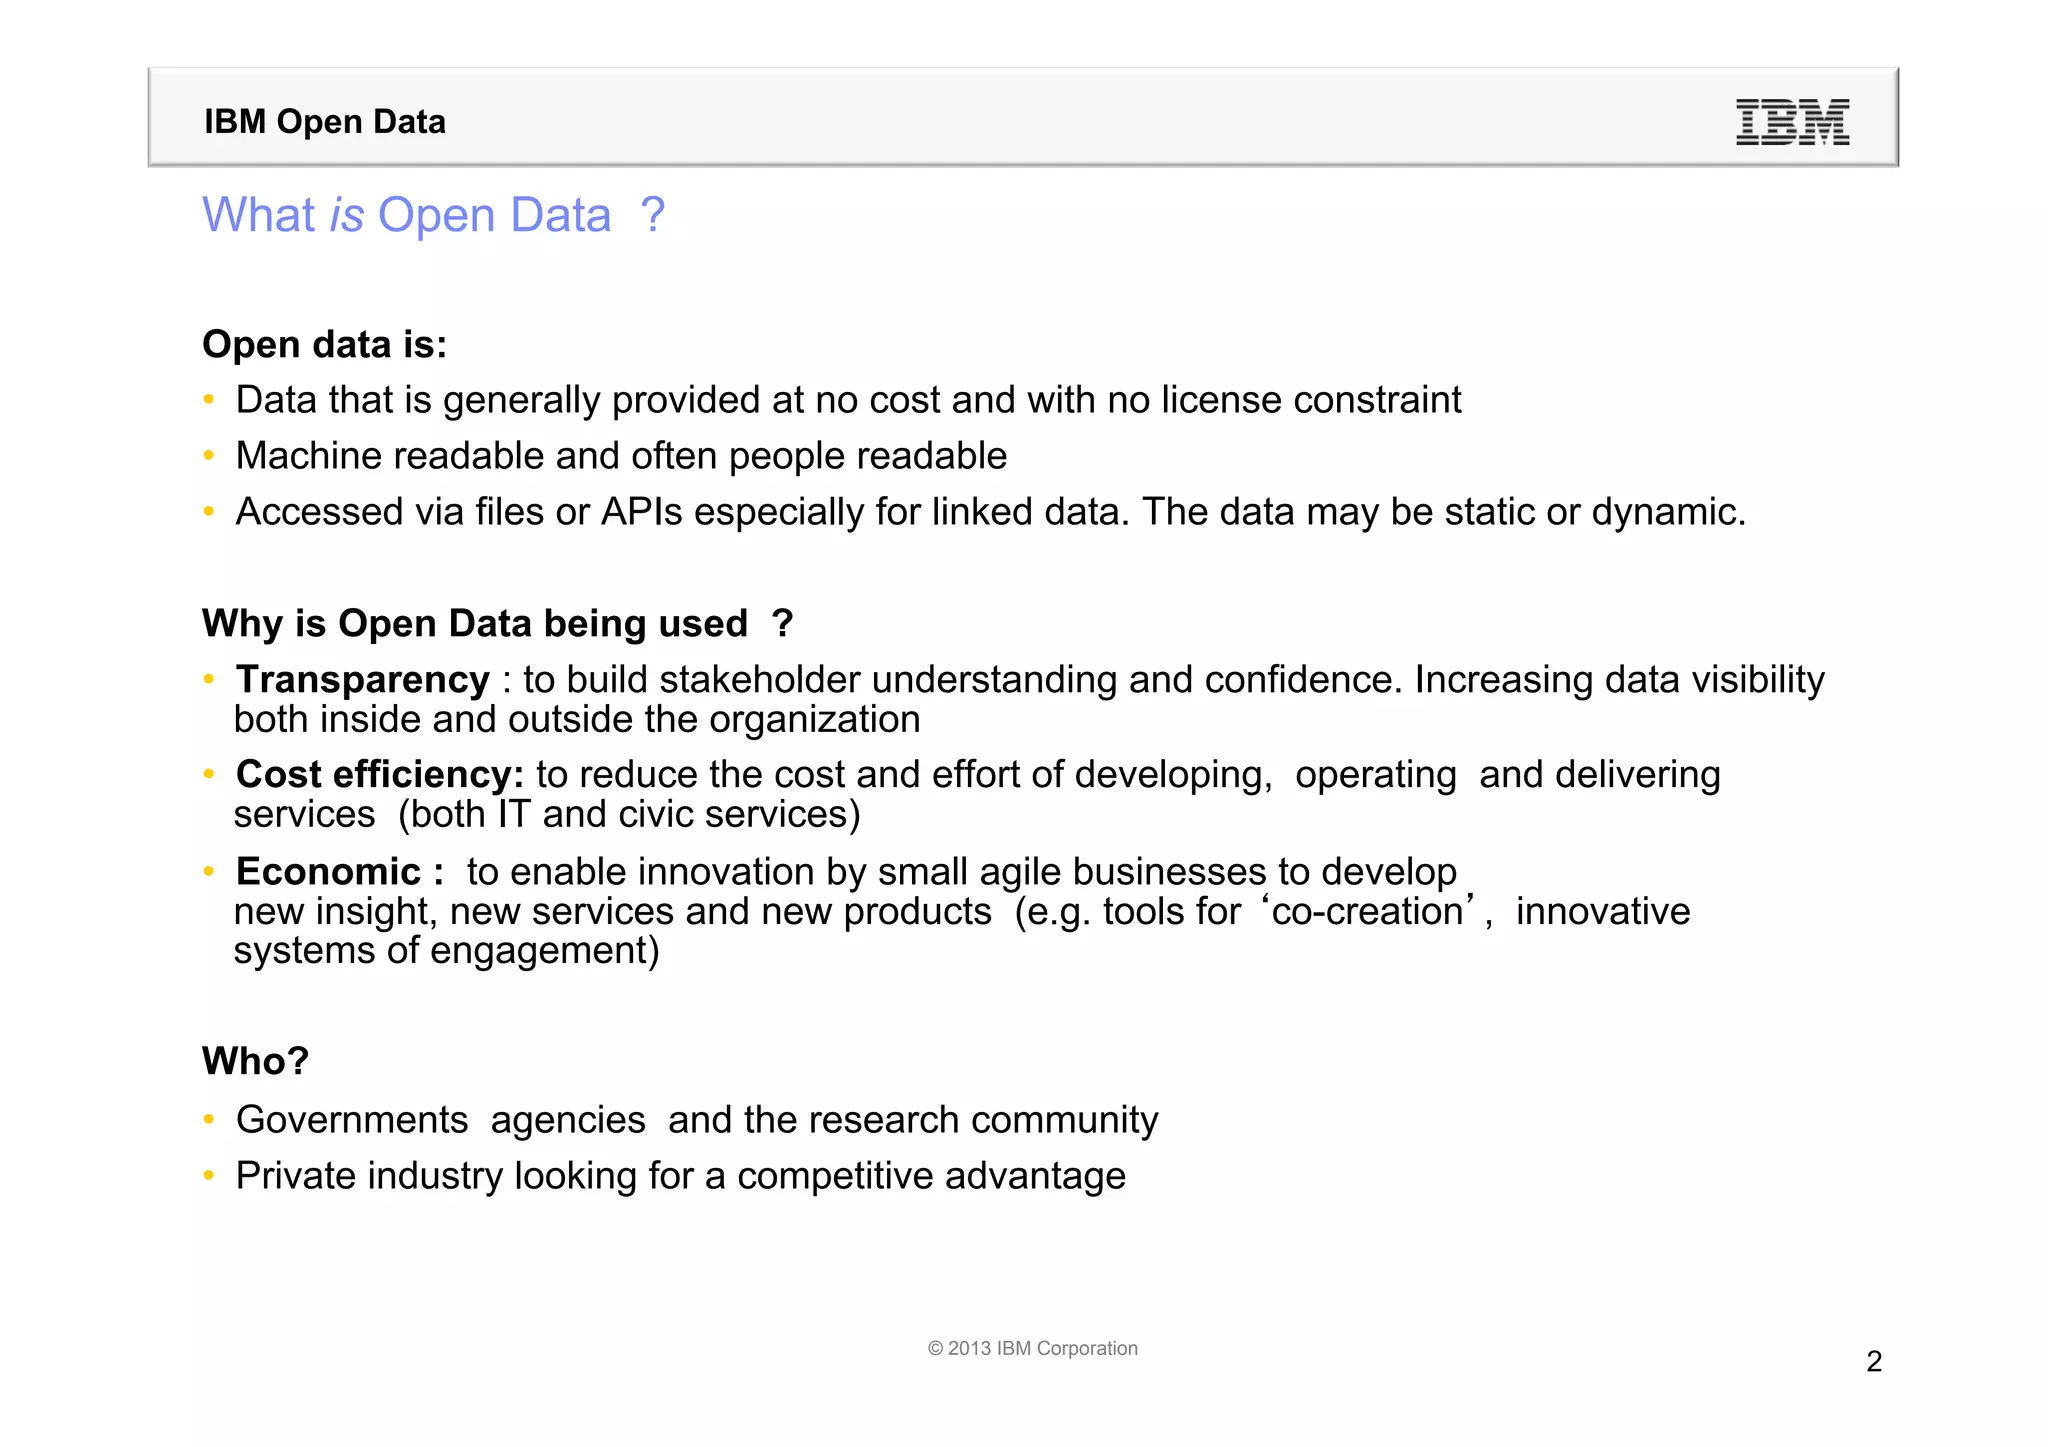Click the quoted "co-creation" phrase
This screenshot has width=2048, height=1447.
[x=1367, y=912]
